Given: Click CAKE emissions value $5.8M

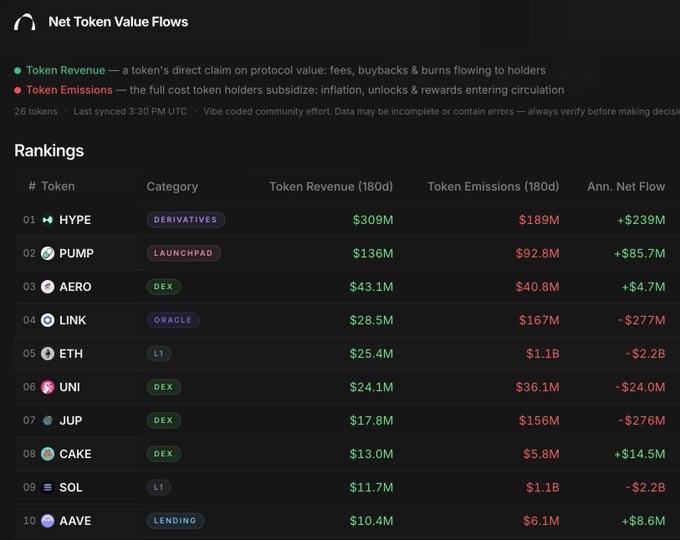Looking at the screenshot, I should click(541, 454).
